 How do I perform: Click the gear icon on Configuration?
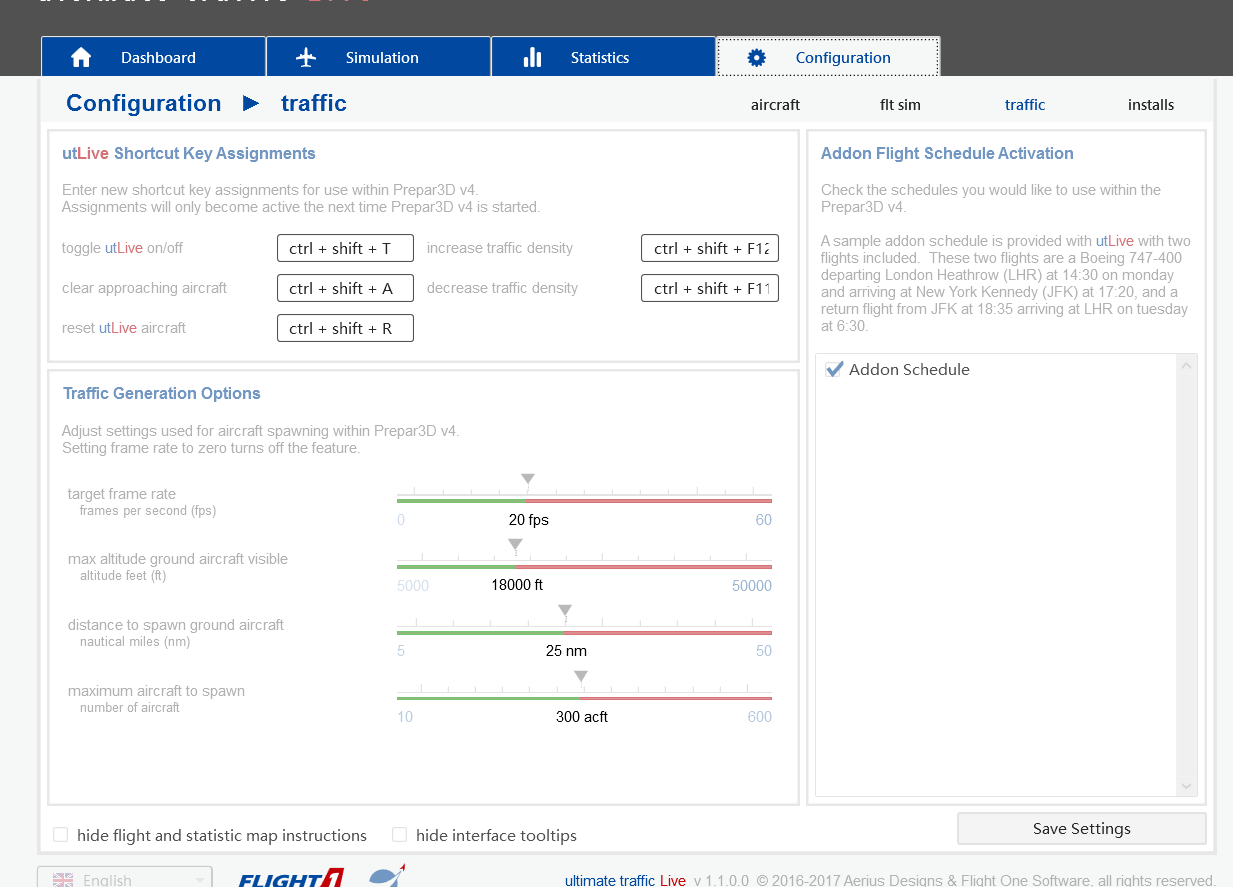pyautogui.click(x=757, y=57)
